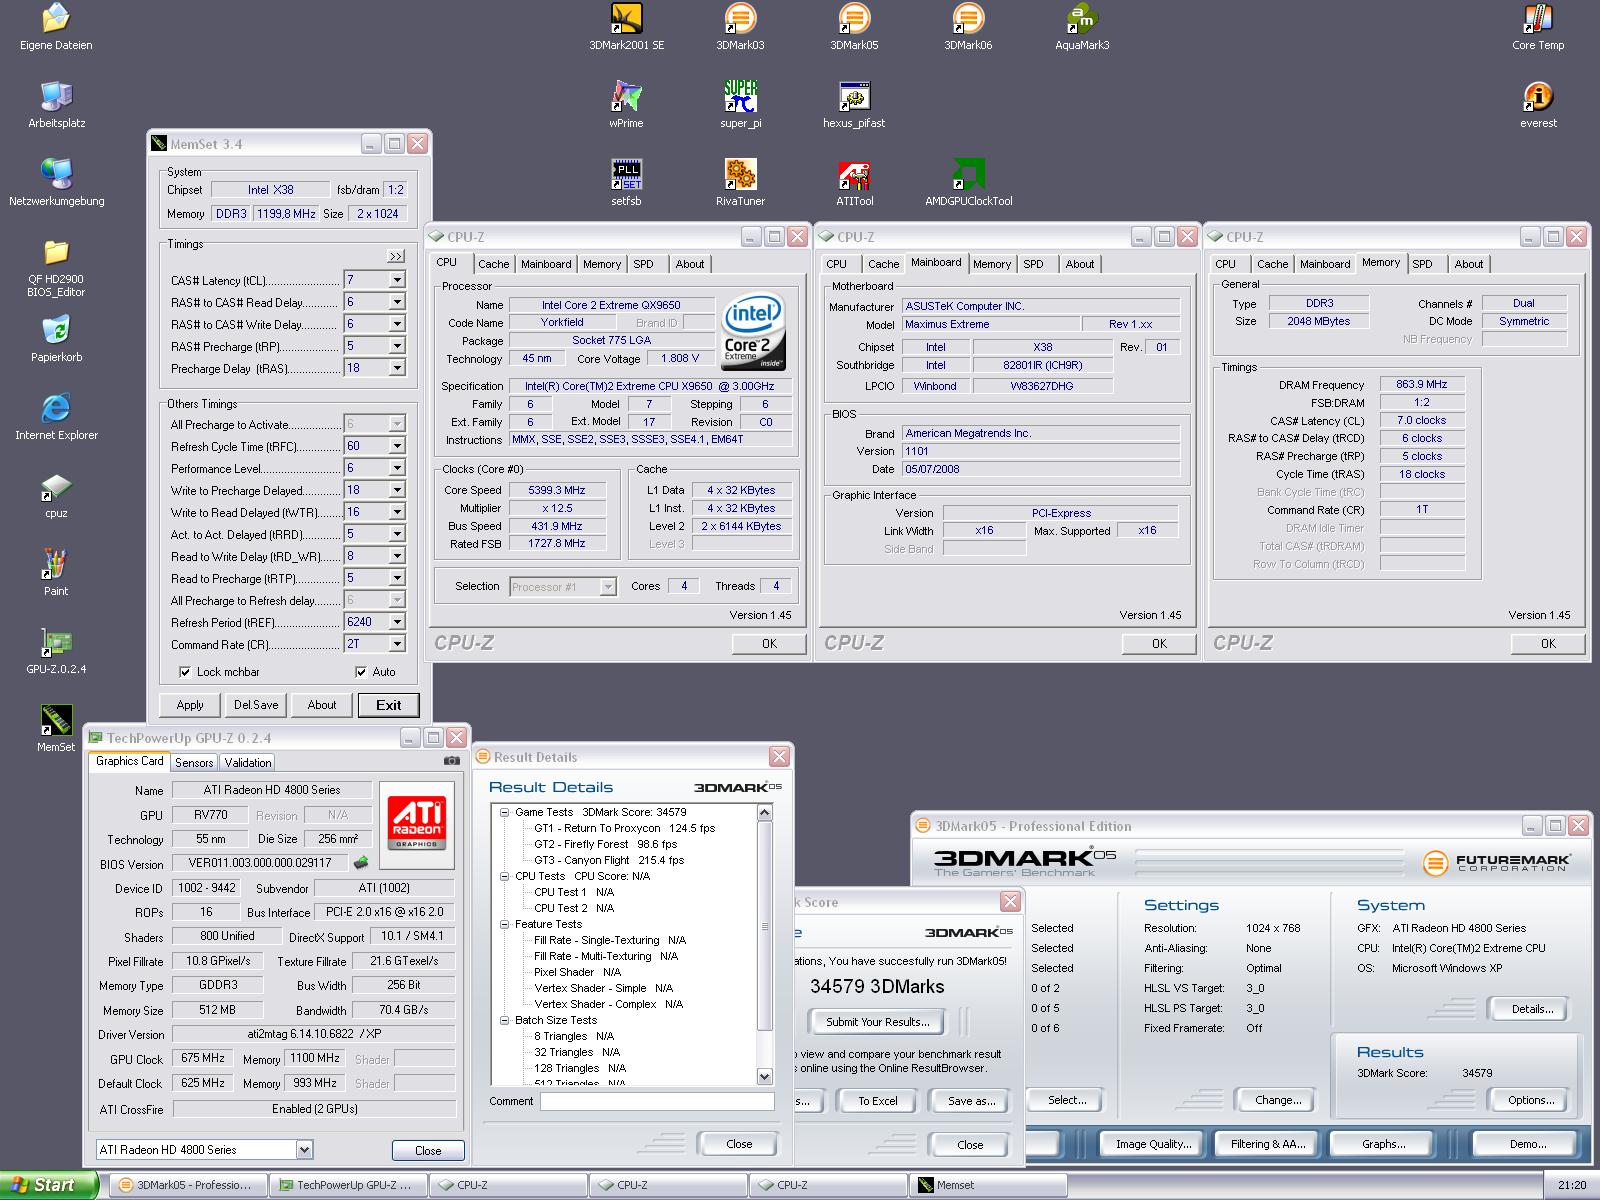Open the CAS# Latency (tCL) dropdown
The width and height of the screenshot is (1600, 1200).
[397, 280]
